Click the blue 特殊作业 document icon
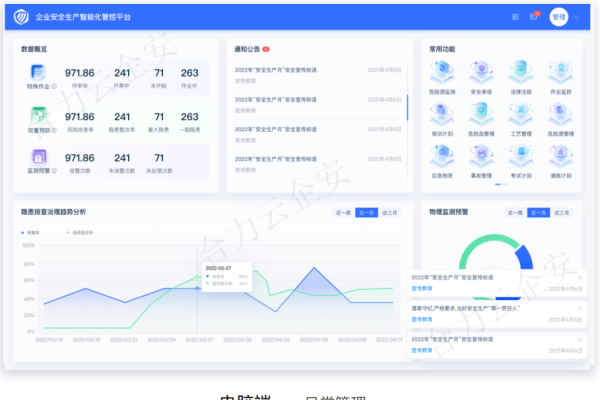Screen dimensions: 600x400 click(38, 72)
